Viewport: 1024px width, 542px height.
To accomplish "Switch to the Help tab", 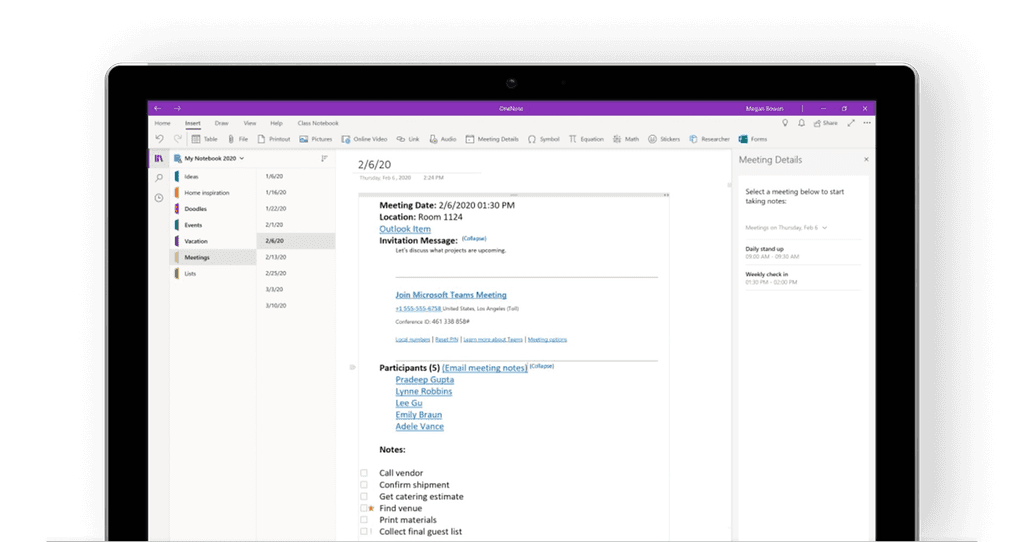I will (x=276, y=123).
